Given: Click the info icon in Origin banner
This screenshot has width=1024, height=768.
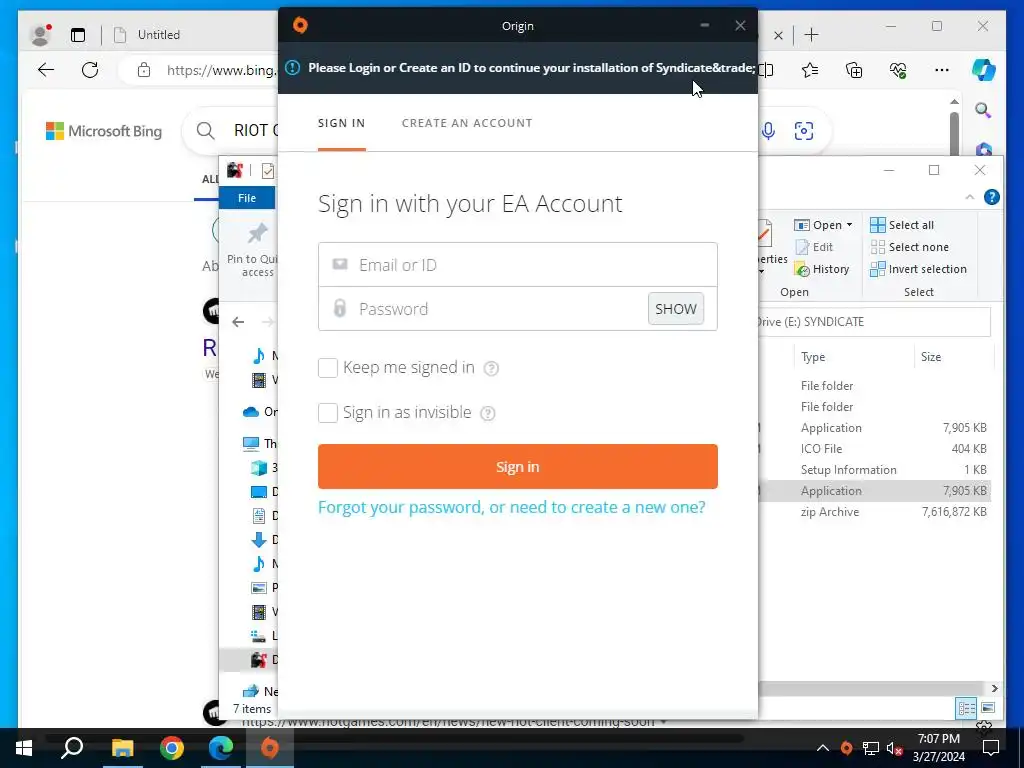Looking at the screenshot, I should 293,67.
